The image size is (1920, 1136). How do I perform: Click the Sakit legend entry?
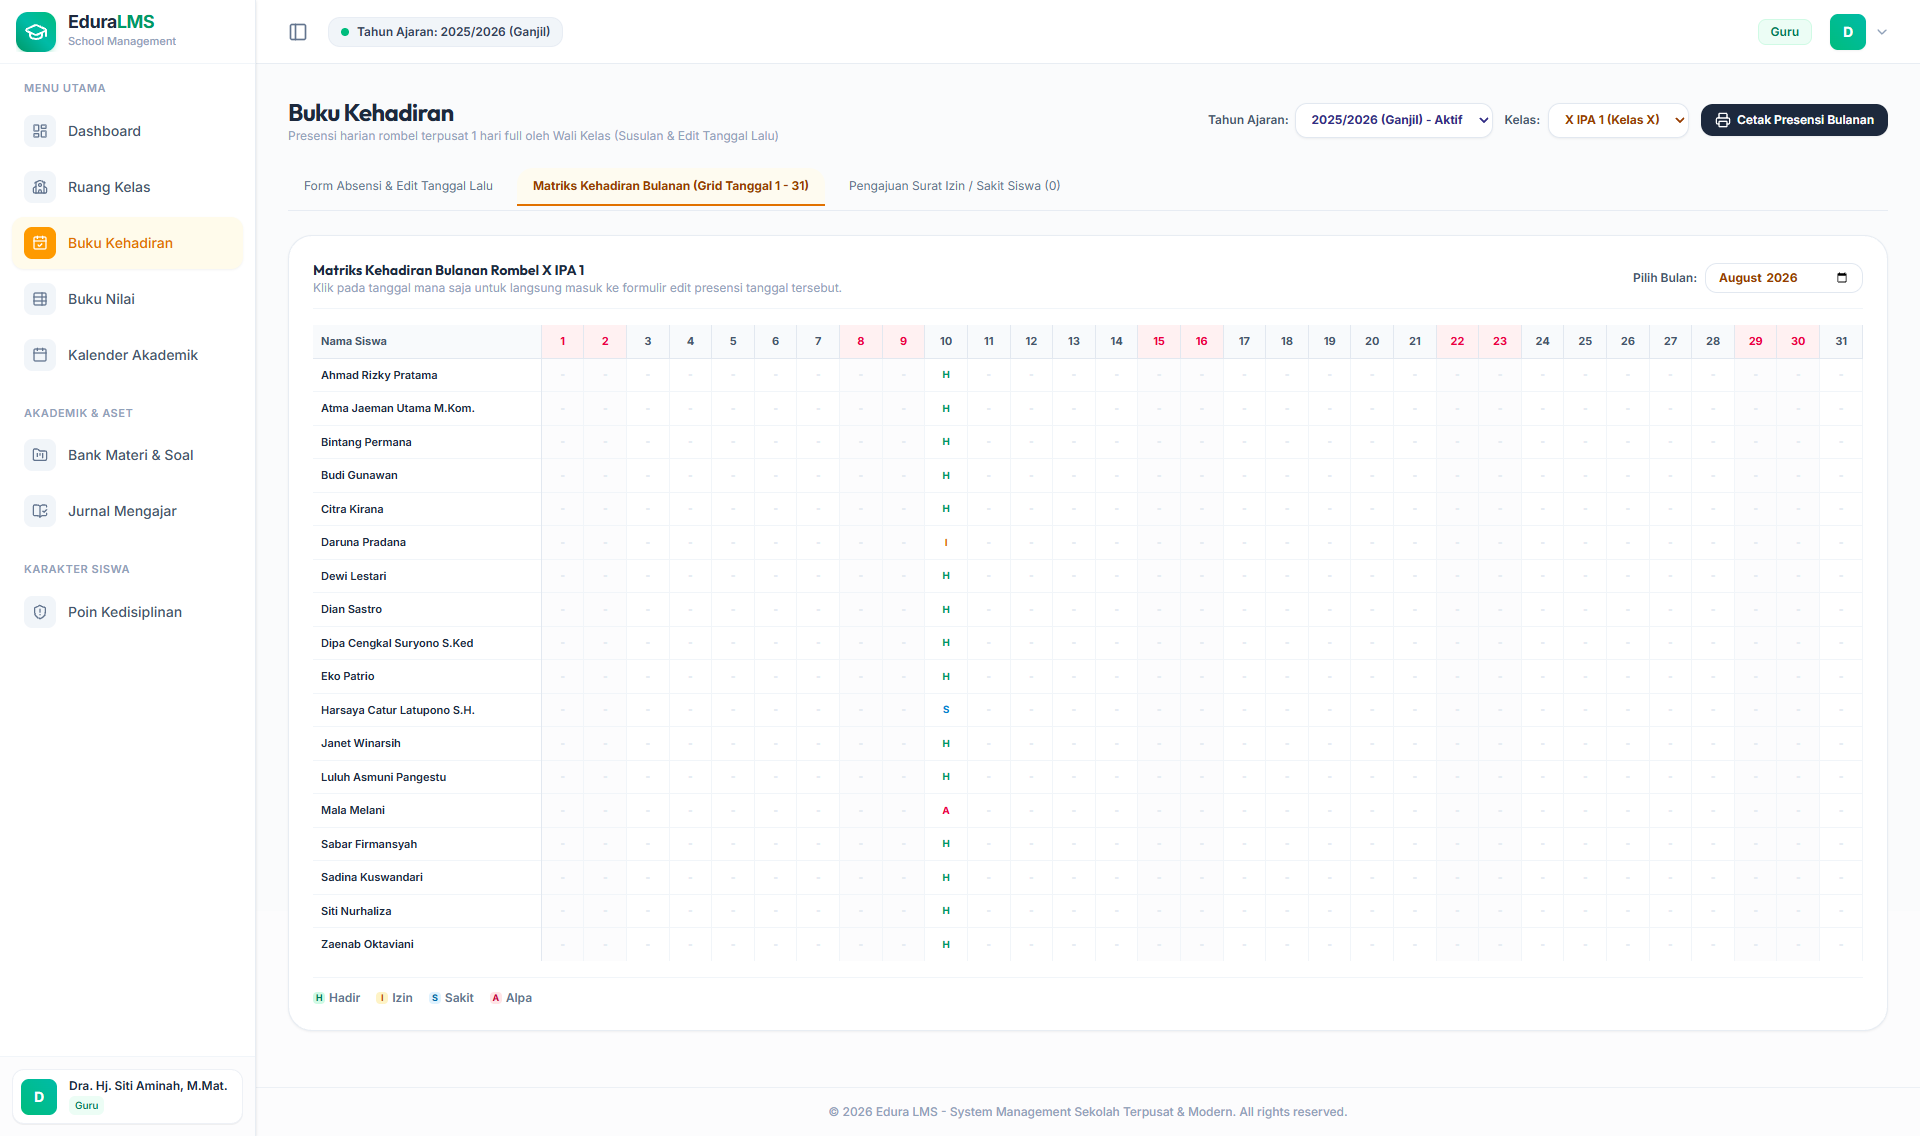[x=452, y=998]
